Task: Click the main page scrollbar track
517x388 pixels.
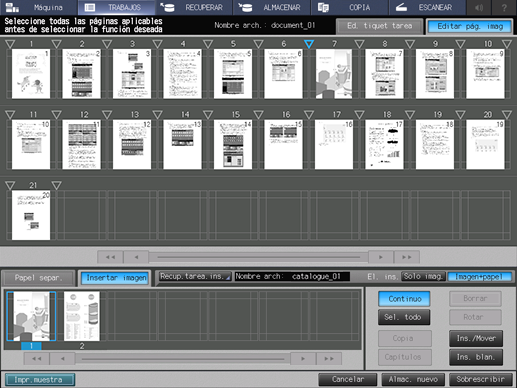Action: (259, 257)
